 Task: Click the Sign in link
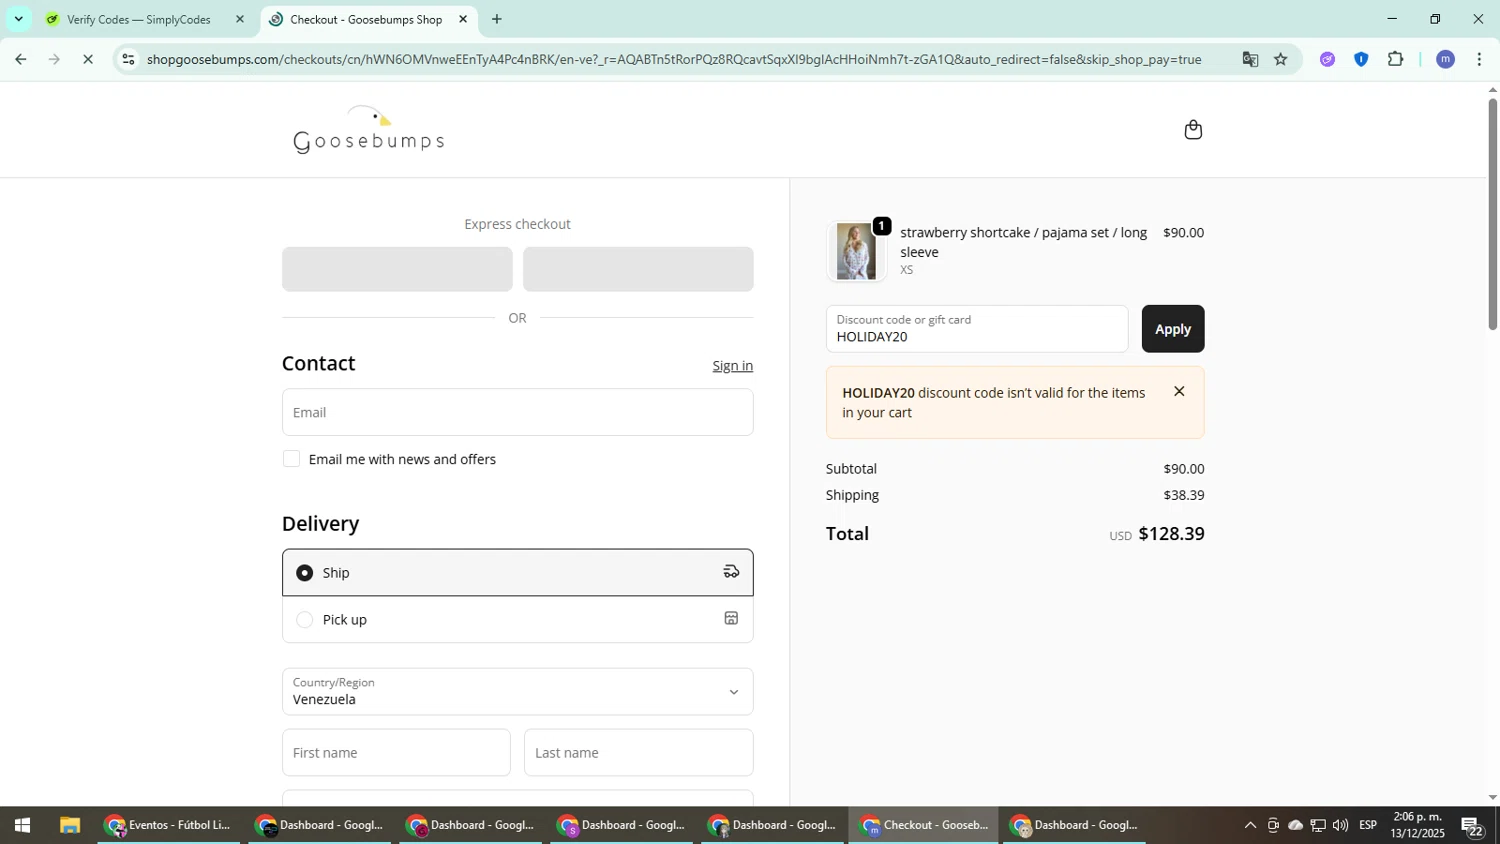732,366
